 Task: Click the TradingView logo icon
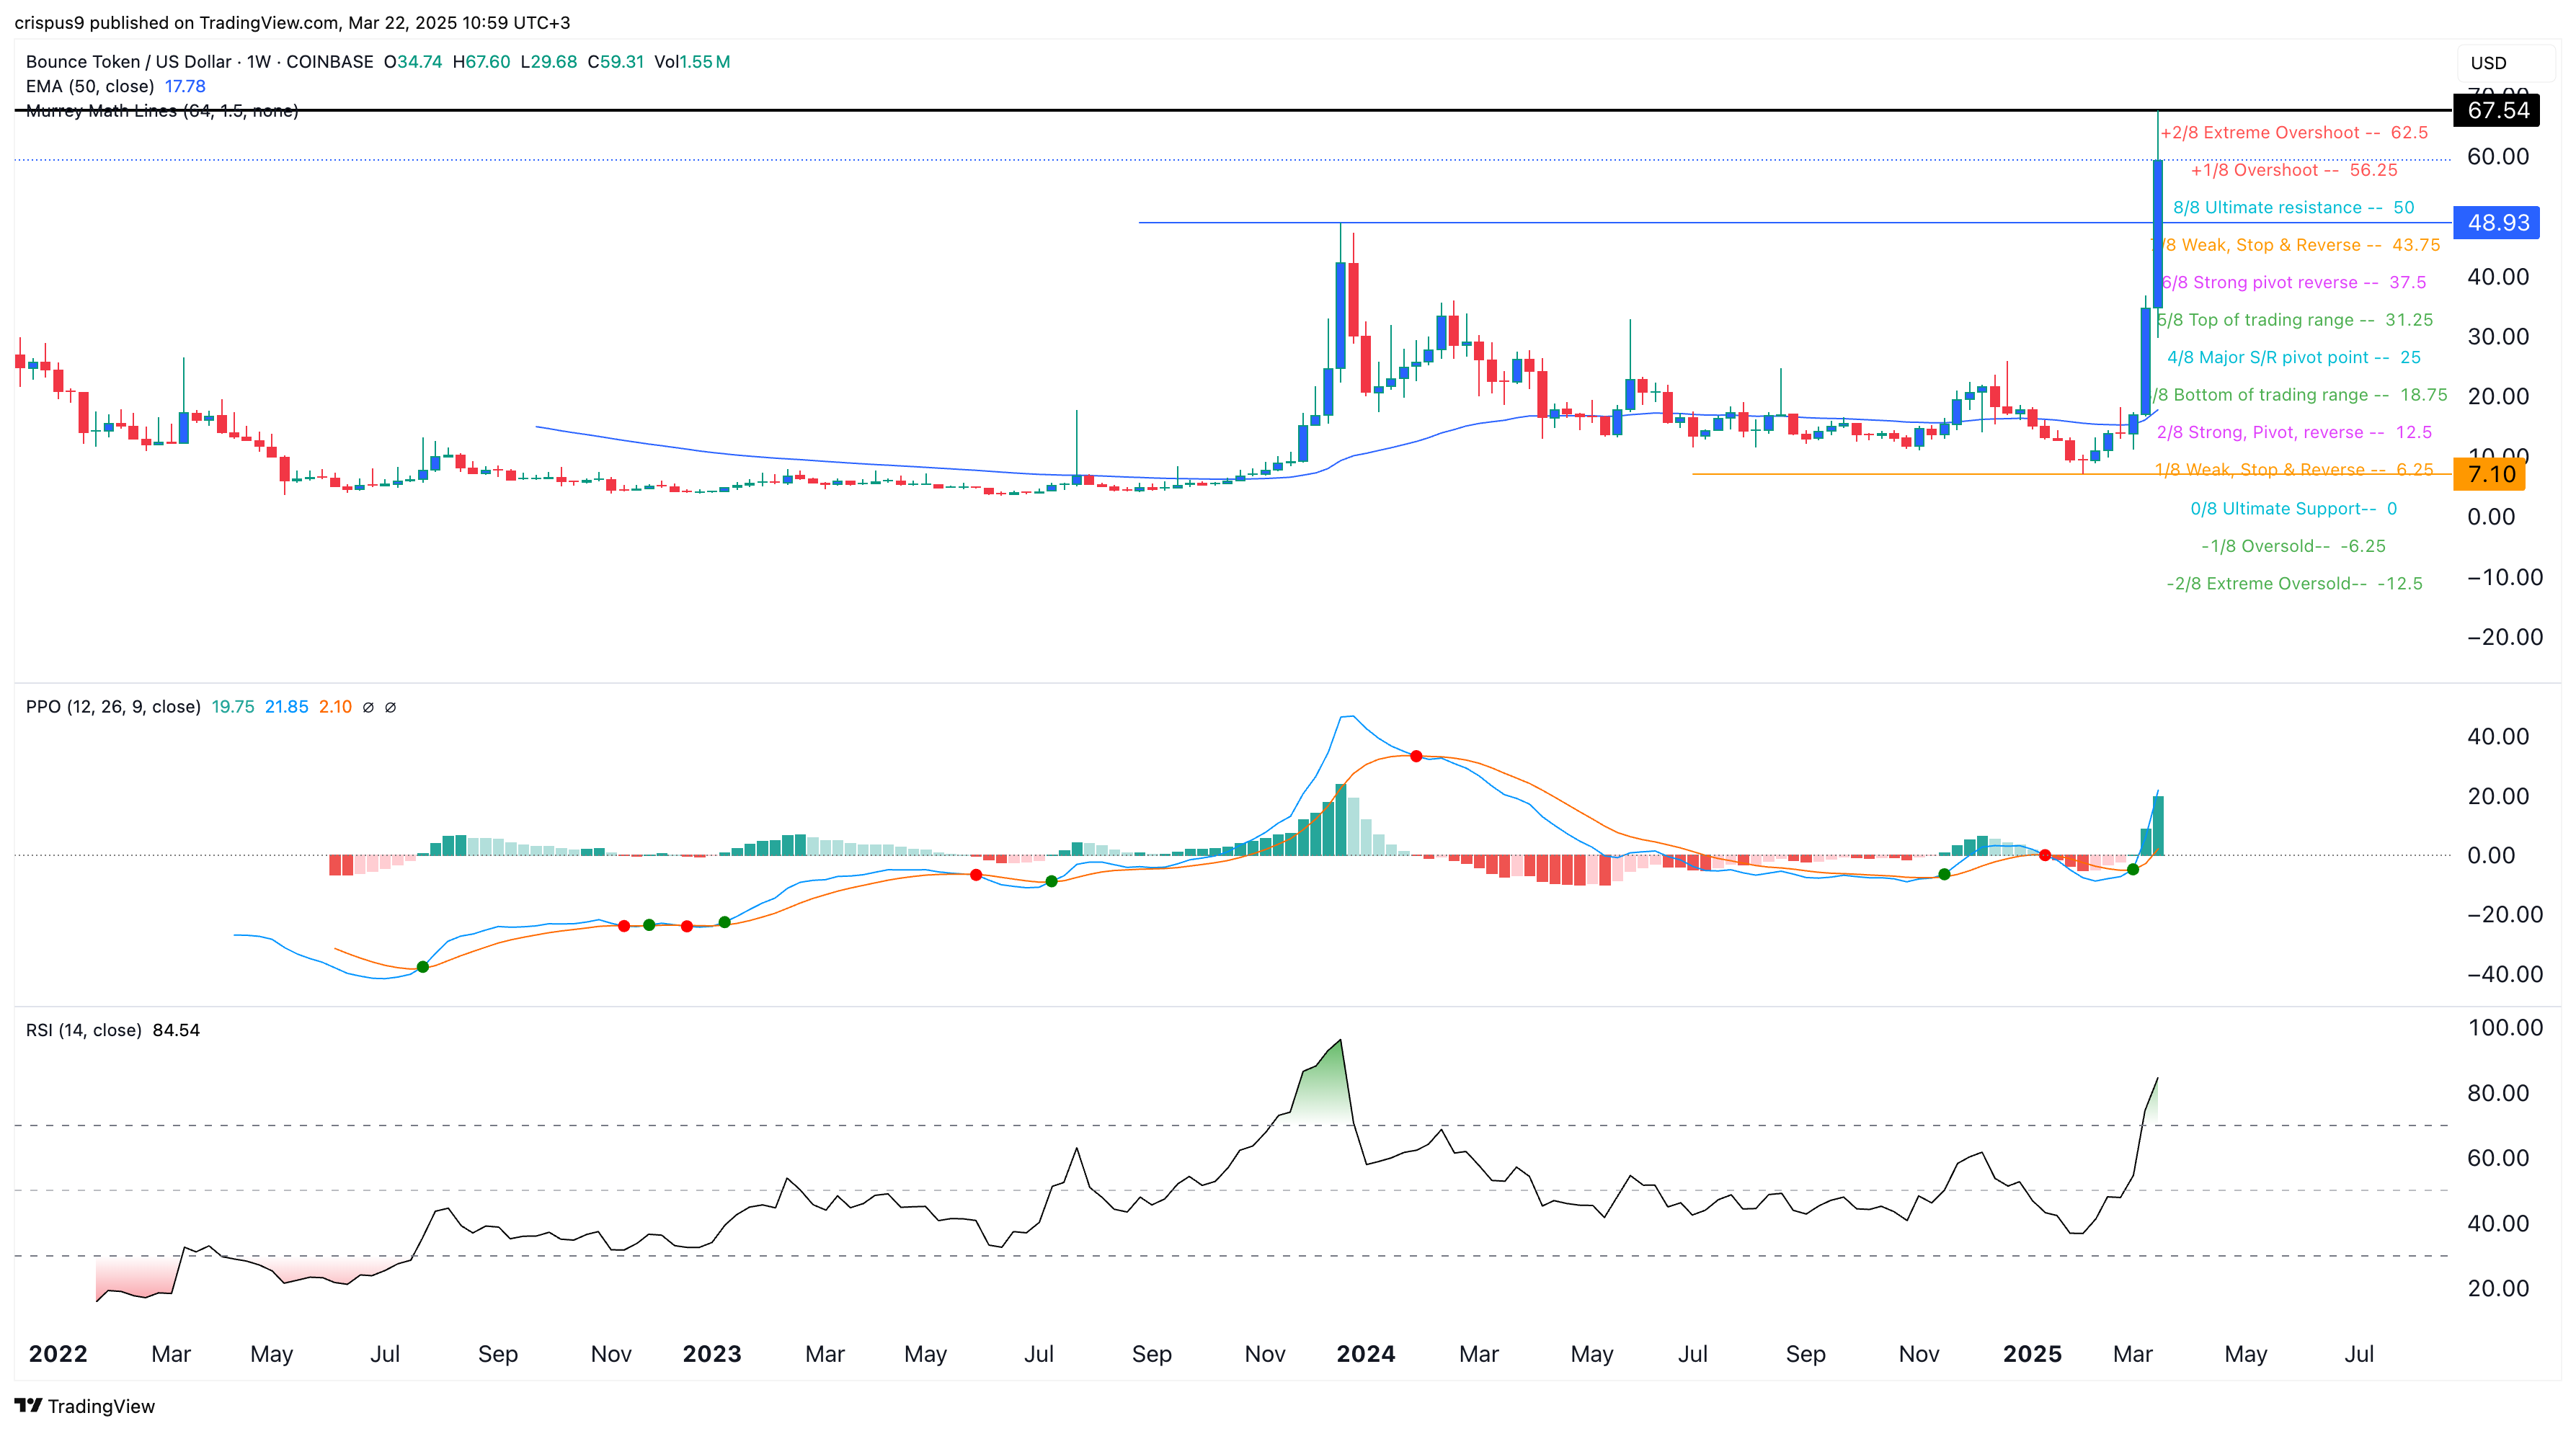click(28, 1405)
